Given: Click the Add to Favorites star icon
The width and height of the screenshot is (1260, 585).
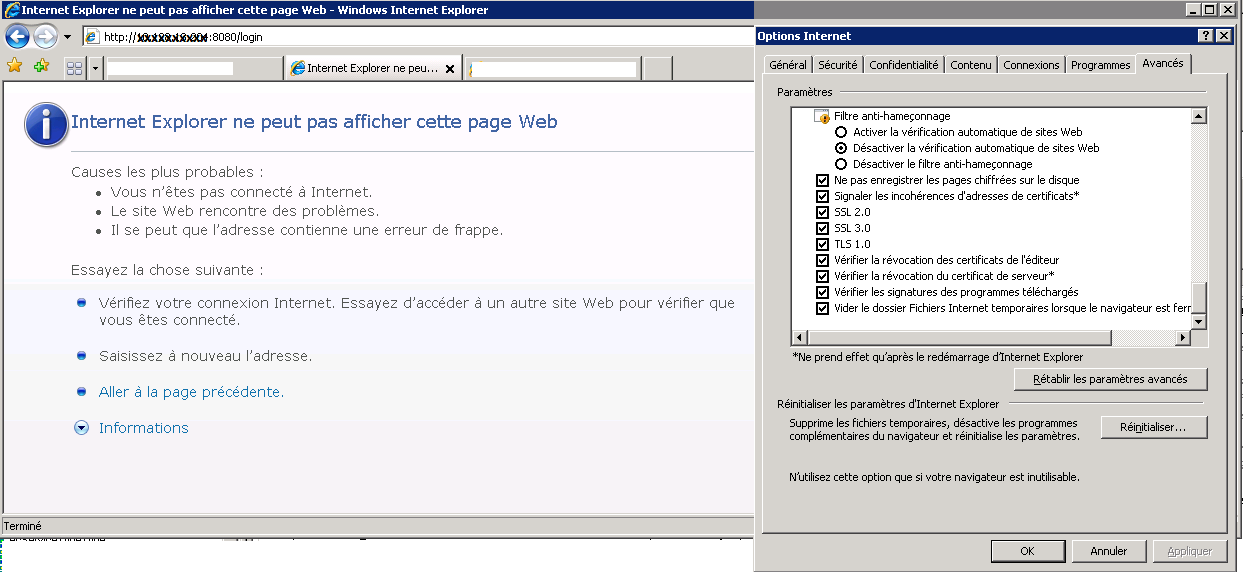Looking at the screenshot, I should [x=41, y=66].
